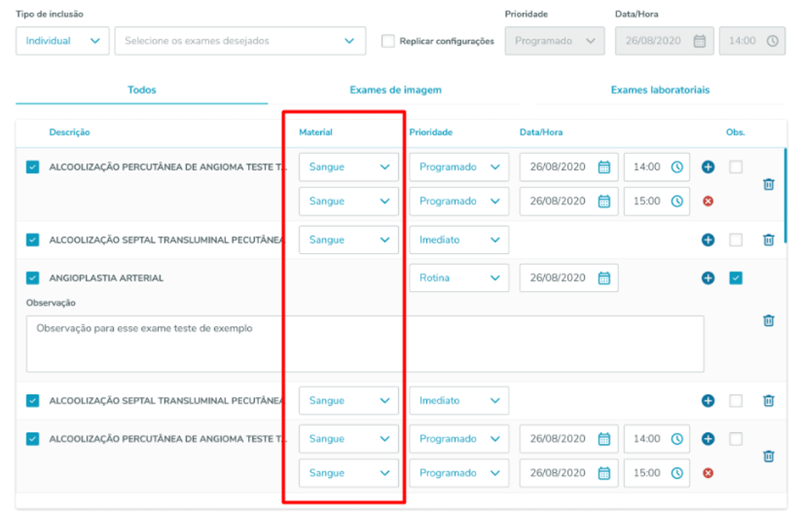Uncheck upper ALCOOLIZAÇÃO SEPTAL exam checkbox

click(x=33, y=240)
